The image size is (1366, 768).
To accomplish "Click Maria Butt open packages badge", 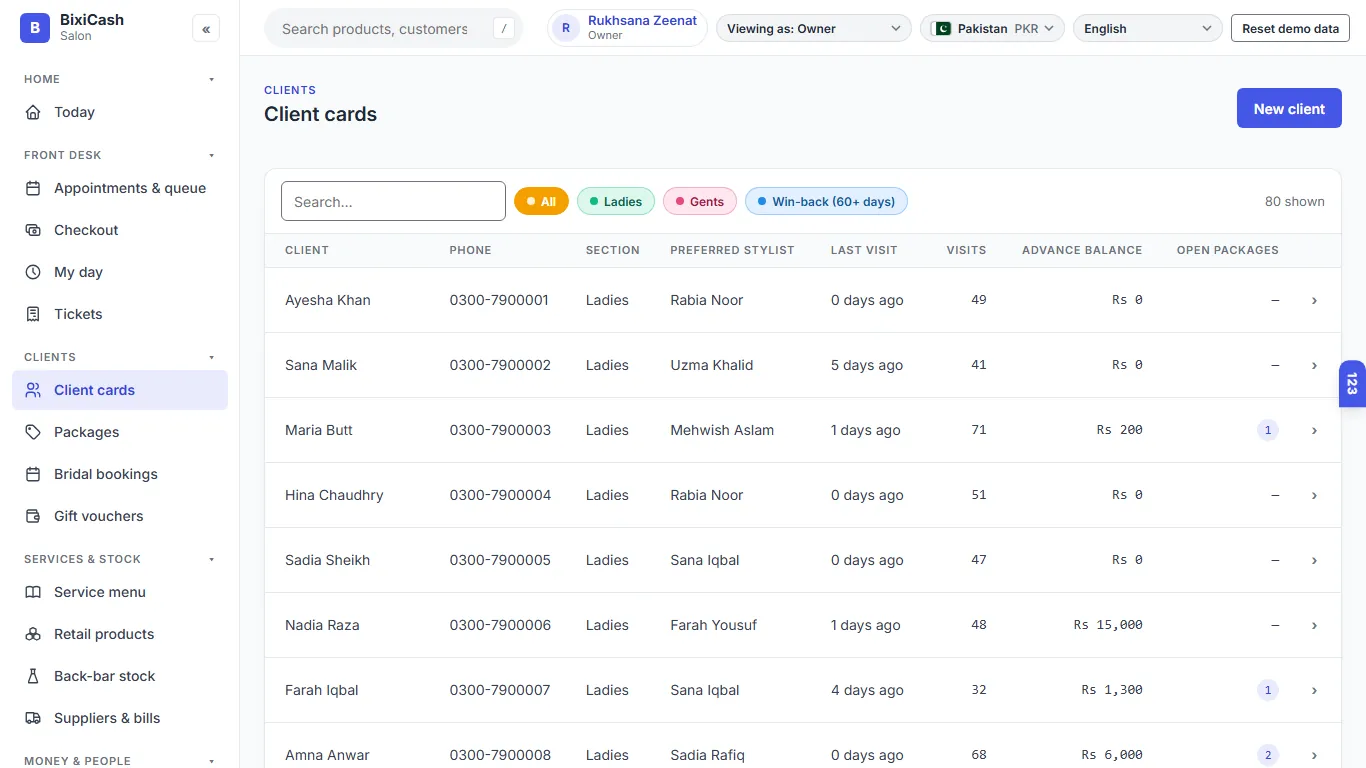I will click(1268, 430).
